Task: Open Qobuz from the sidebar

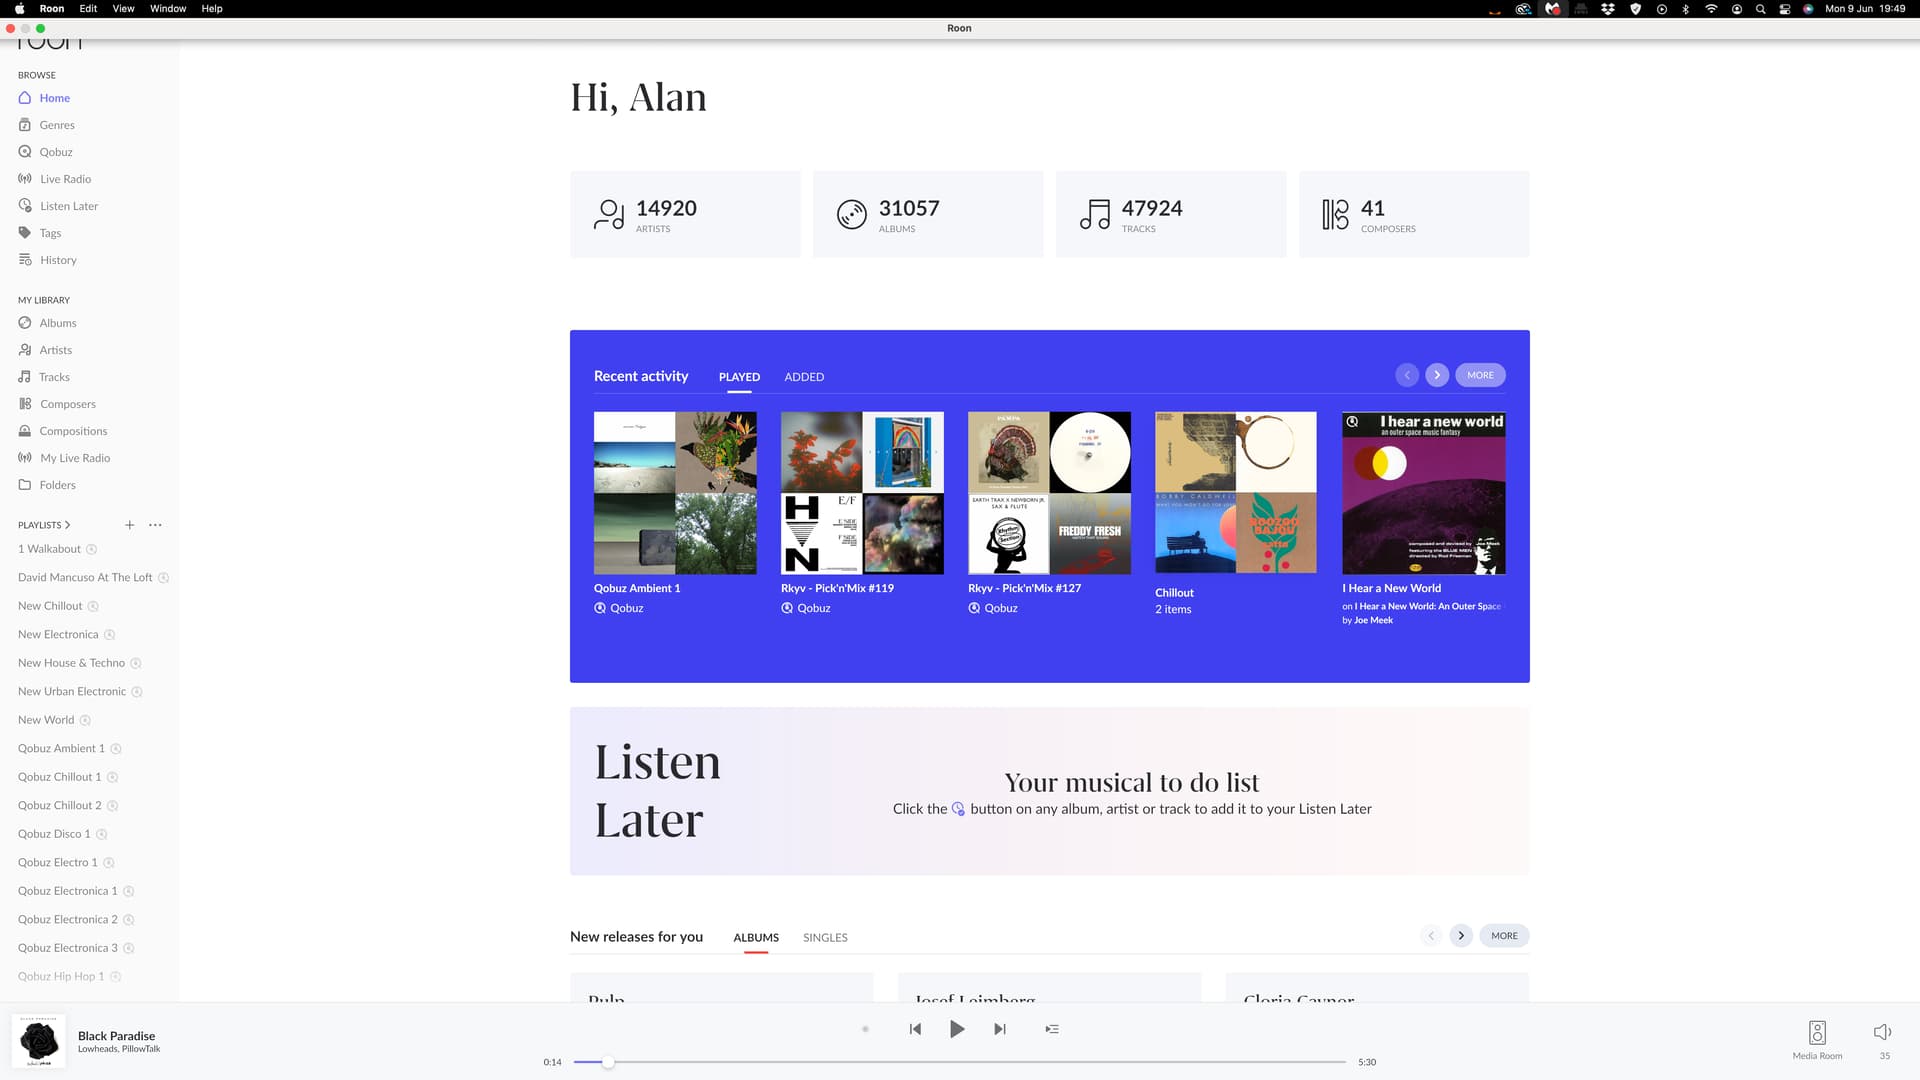Action: pos(45,152)
